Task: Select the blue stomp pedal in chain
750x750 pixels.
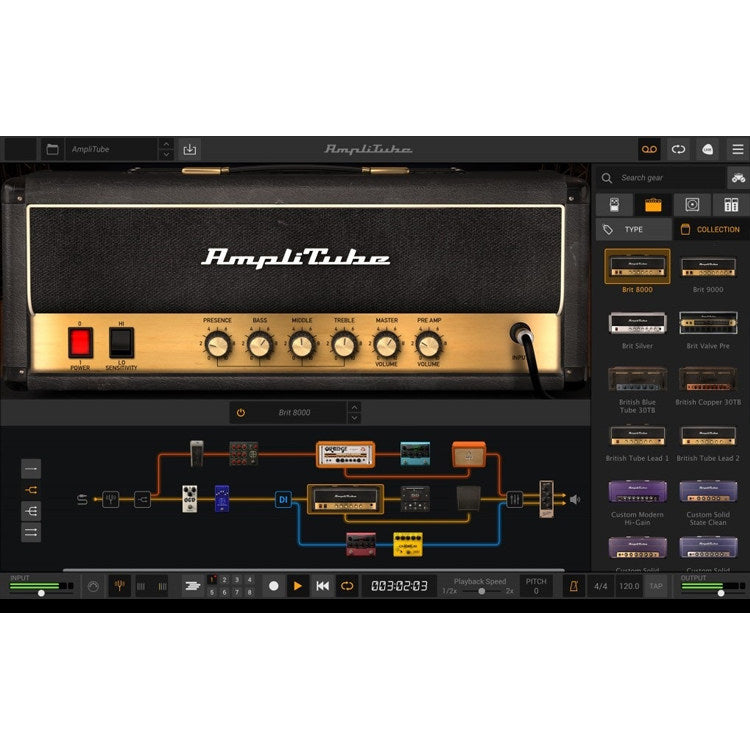Action: coord(222,498)
